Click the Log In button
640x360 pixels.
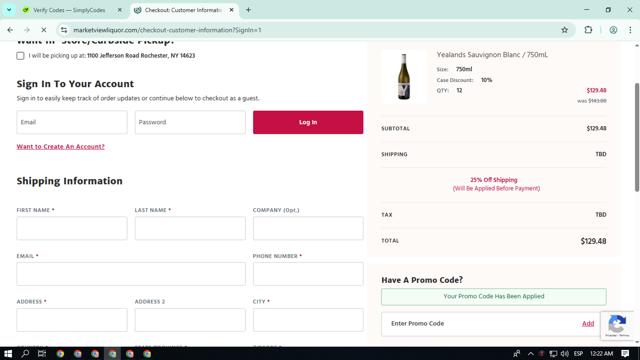click(x=308, y=122)
